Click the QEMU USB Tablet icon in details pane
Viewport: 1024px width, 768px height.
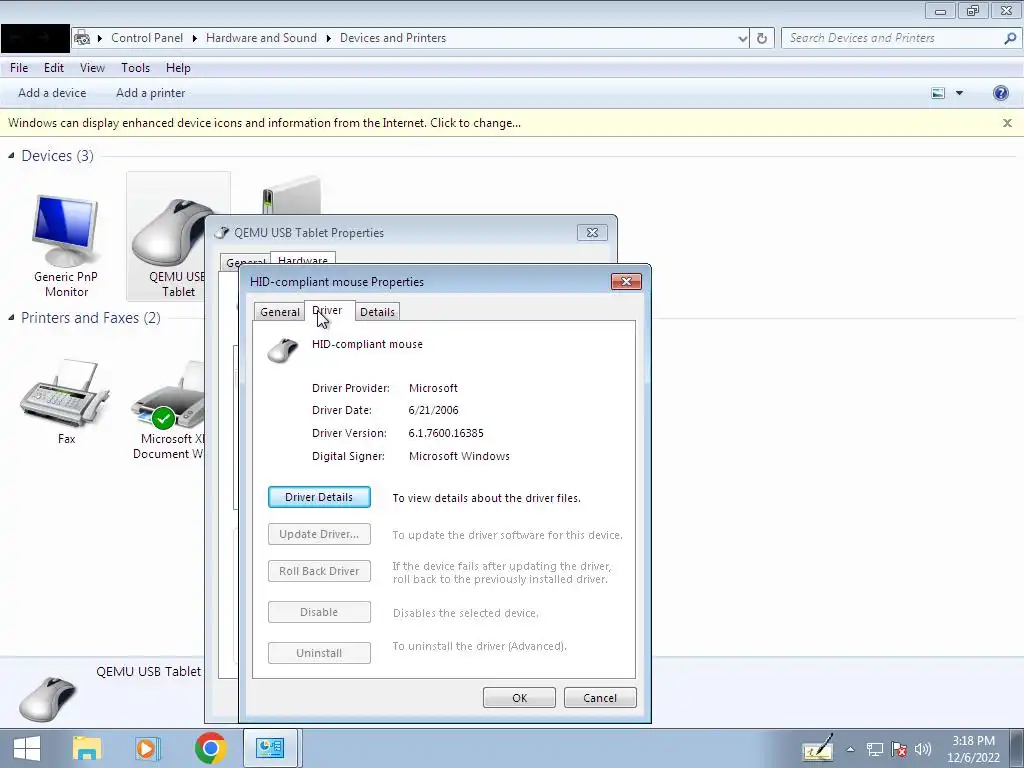[x=48, y=699]
